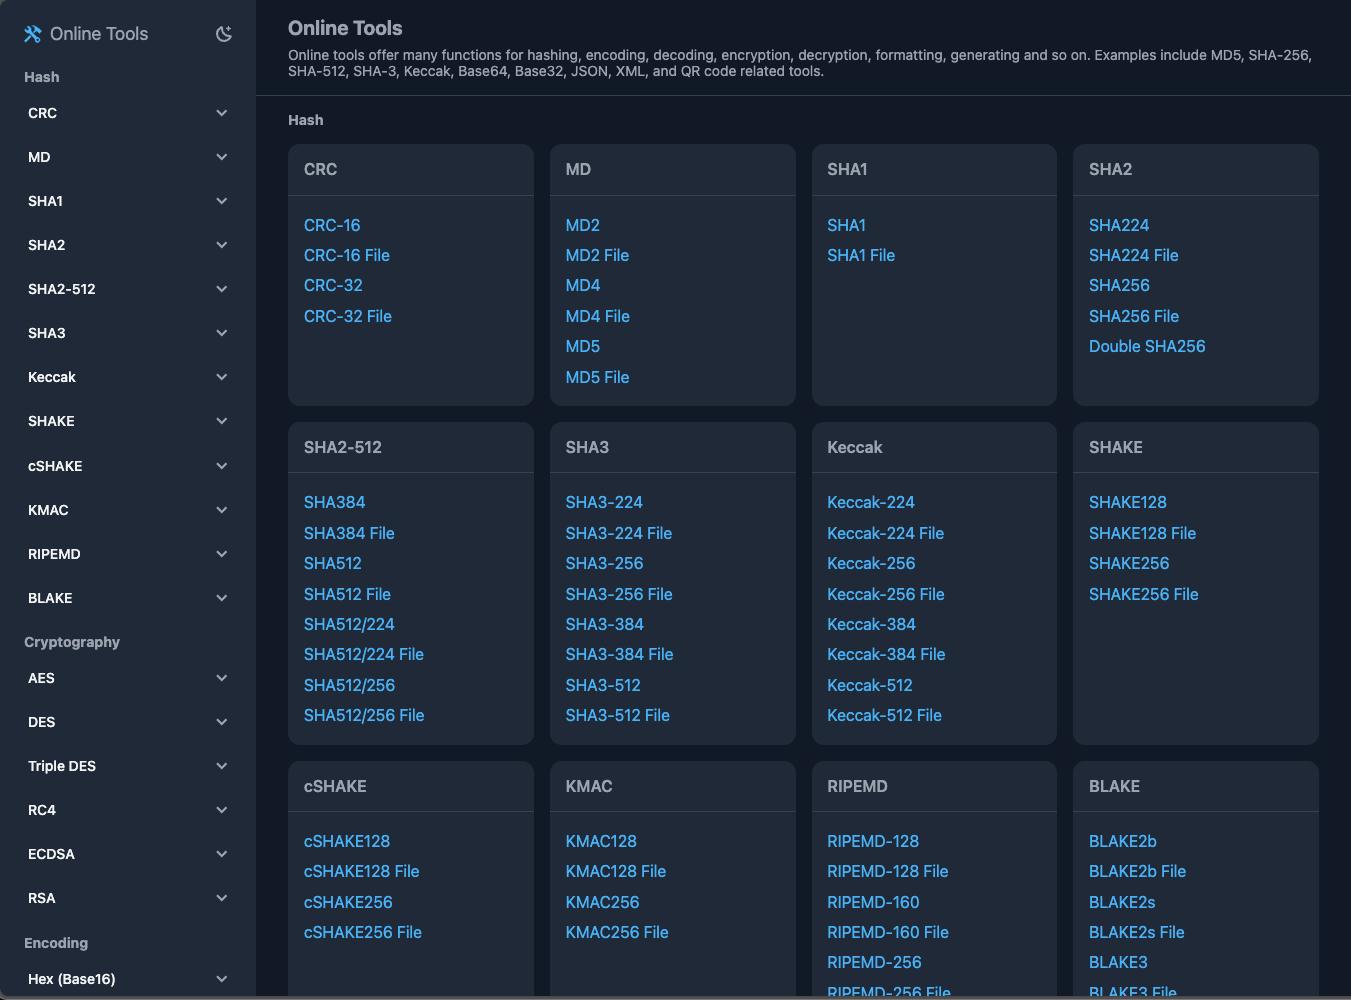
Task: Open the SHA1 sidebar menu item
Action: coord(128,201)
